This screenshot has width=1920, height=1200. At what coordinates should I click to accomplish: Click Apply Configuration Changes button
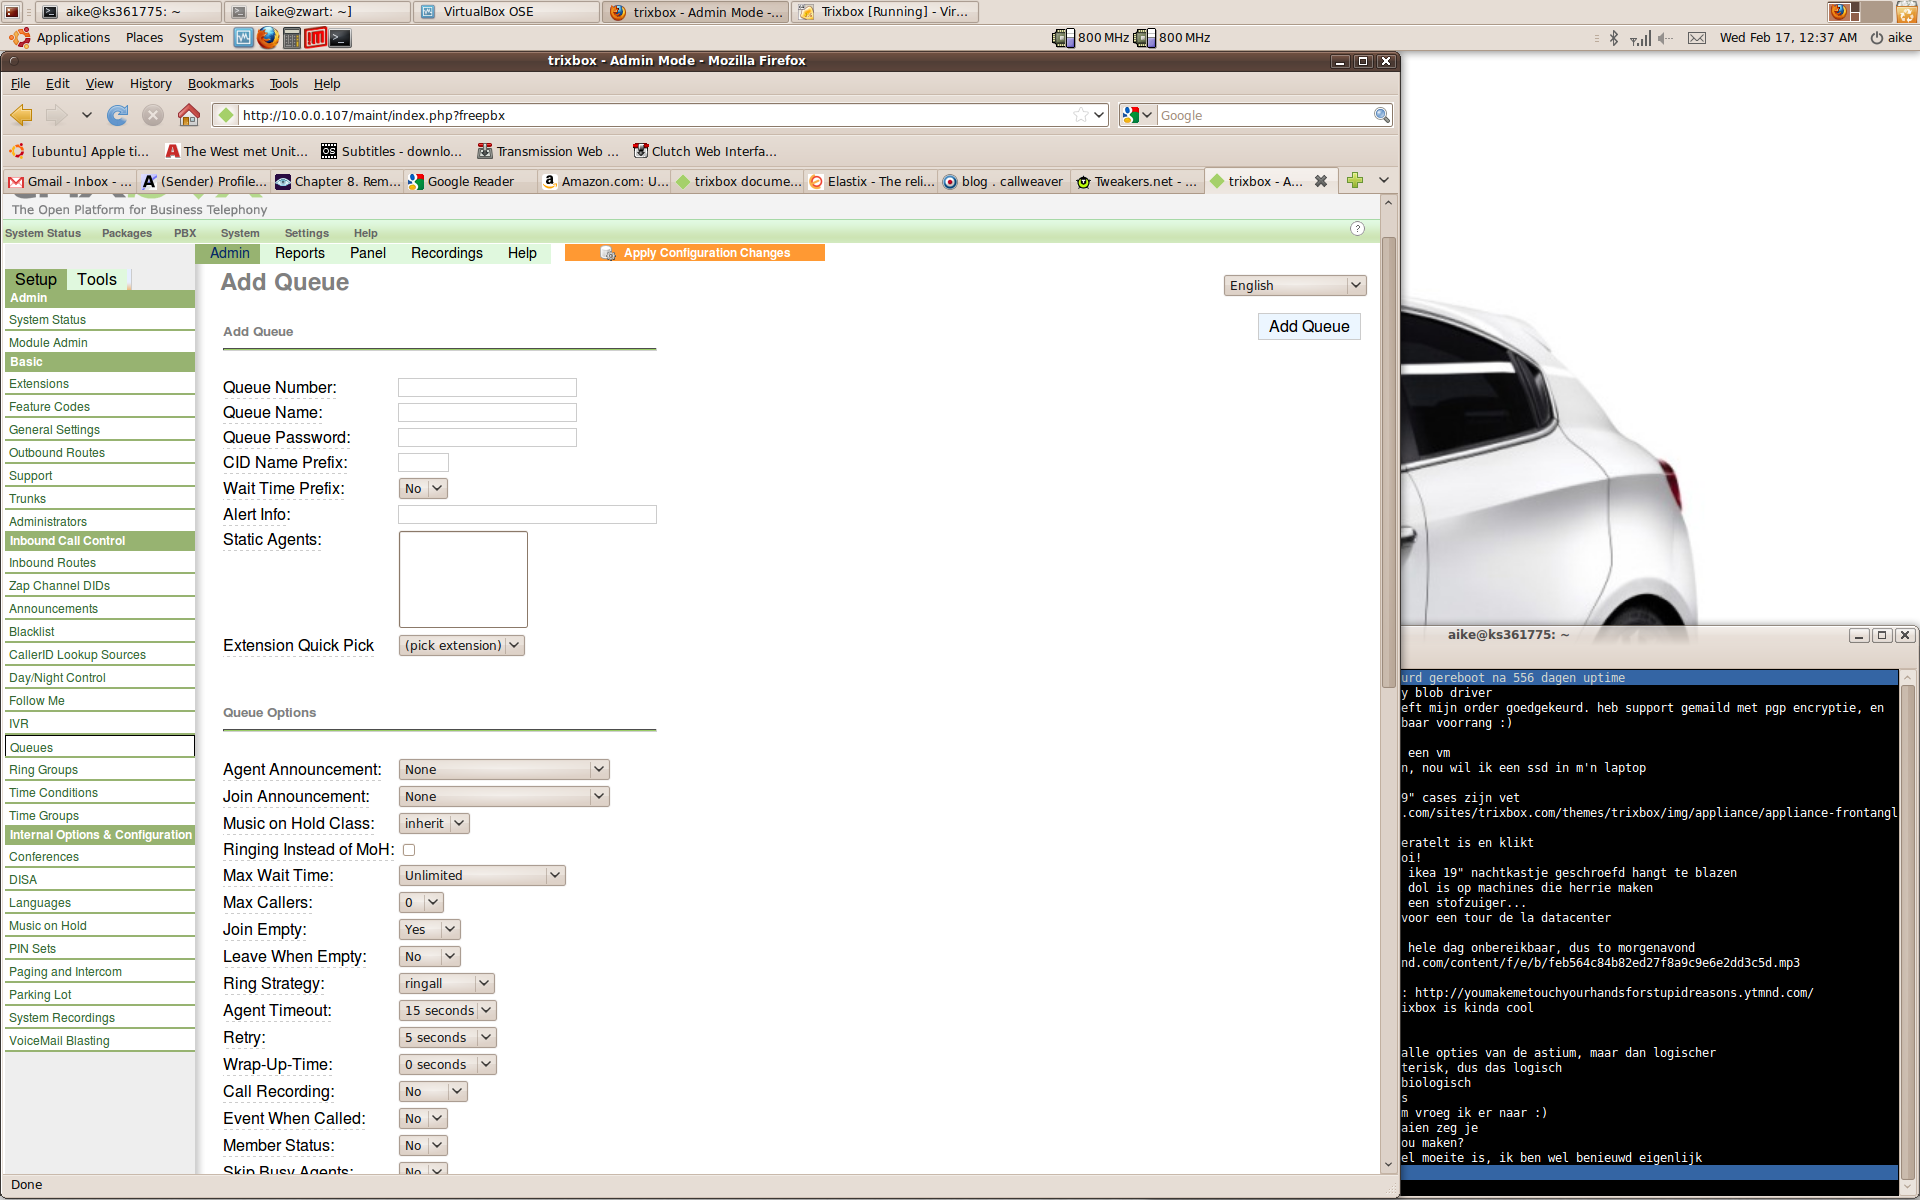pos(695,253)
